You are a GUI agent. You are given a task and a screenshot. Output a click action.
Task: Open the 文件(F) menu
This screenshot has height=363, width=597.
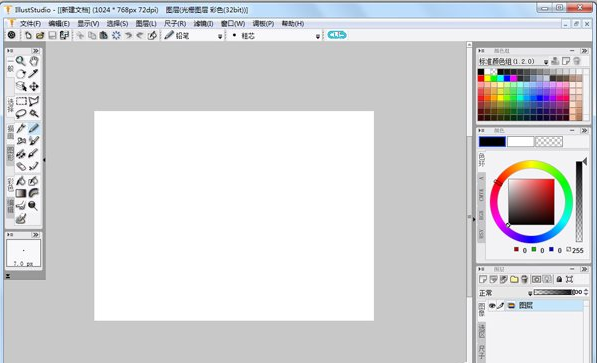30,24
